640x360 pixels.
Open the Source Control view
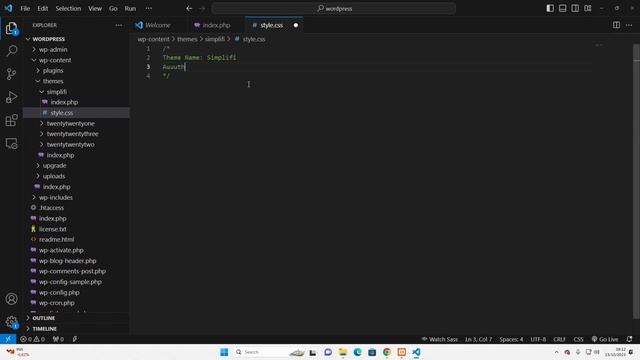[11, 74]
